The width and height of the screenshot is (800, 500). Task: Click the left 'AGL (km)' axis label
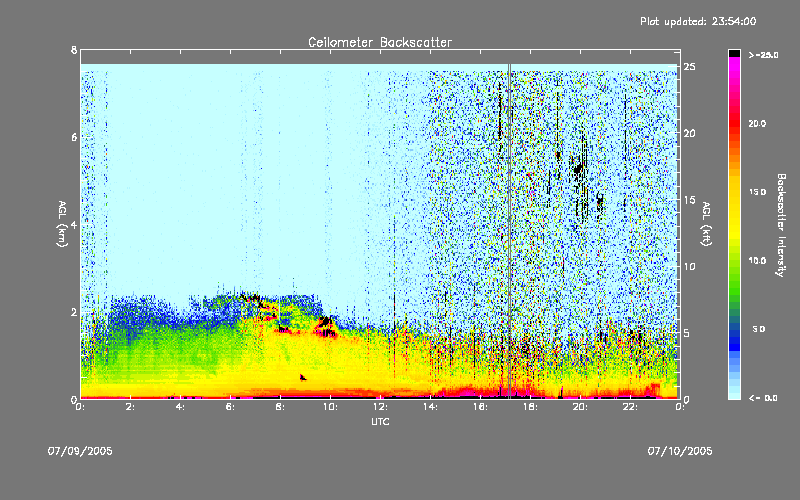coord(62,224)
